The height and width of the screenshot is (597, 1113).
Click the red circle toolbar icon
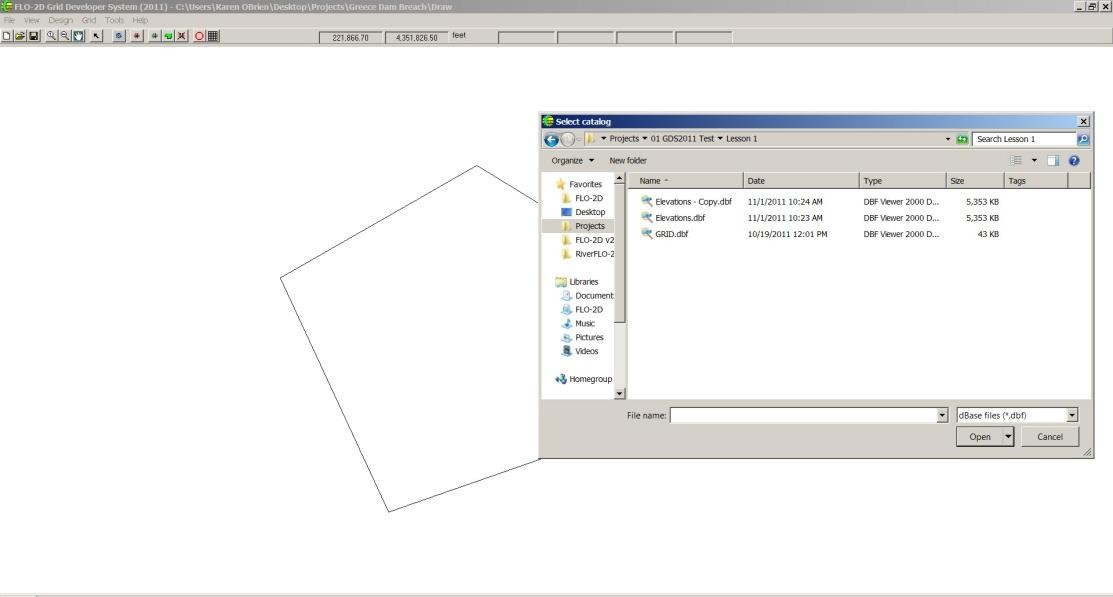[x=199, y=37]
